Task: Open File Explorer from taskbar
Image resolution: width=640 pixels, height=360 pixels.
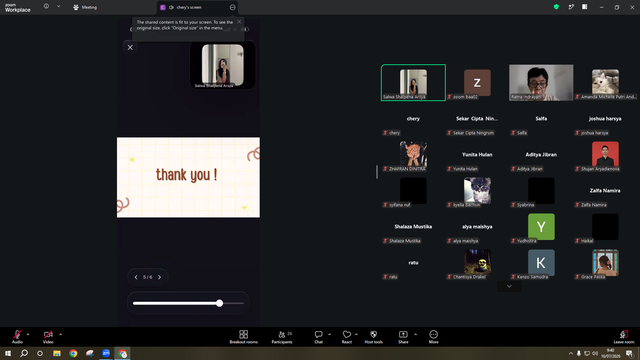Action: 57,353
